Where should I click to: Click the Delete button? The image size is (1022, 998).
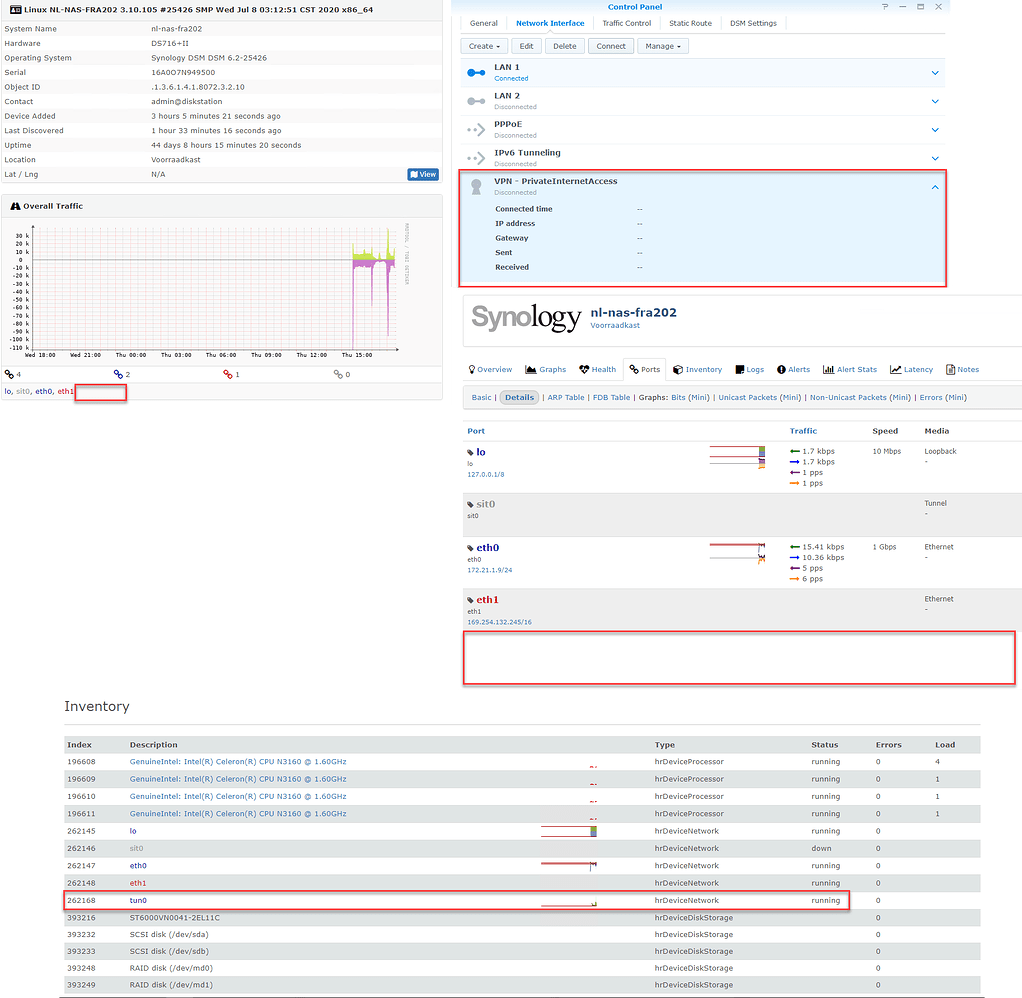564,46
